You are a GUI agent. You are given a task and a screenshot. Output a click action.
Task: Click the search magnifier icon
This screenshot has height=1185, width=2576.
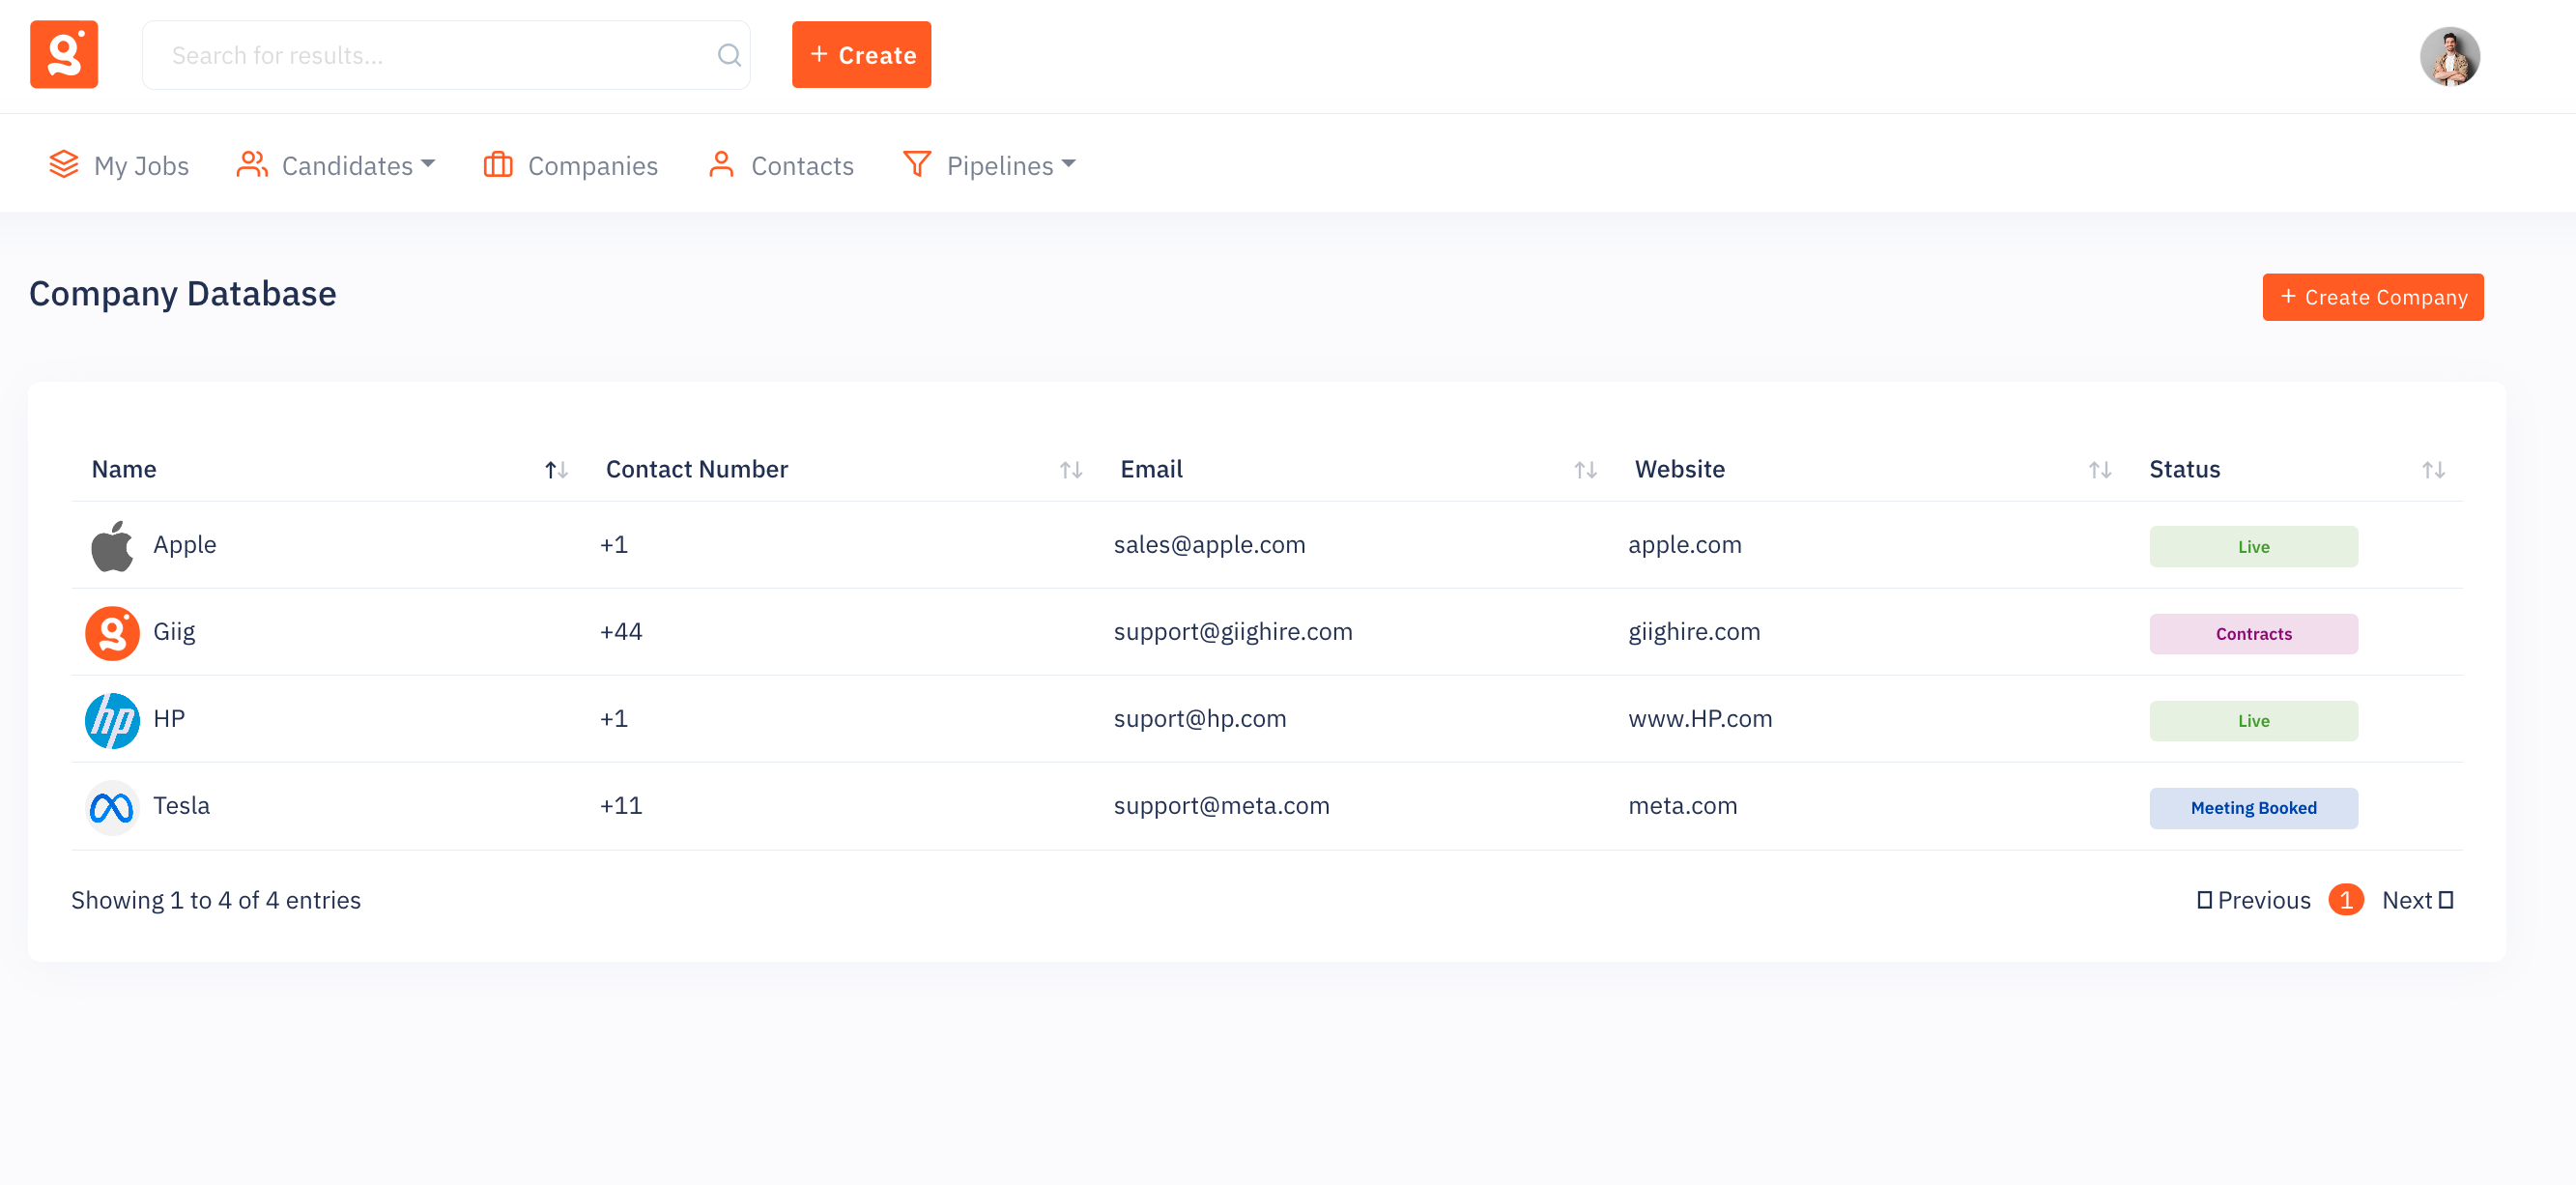(729, 55)
